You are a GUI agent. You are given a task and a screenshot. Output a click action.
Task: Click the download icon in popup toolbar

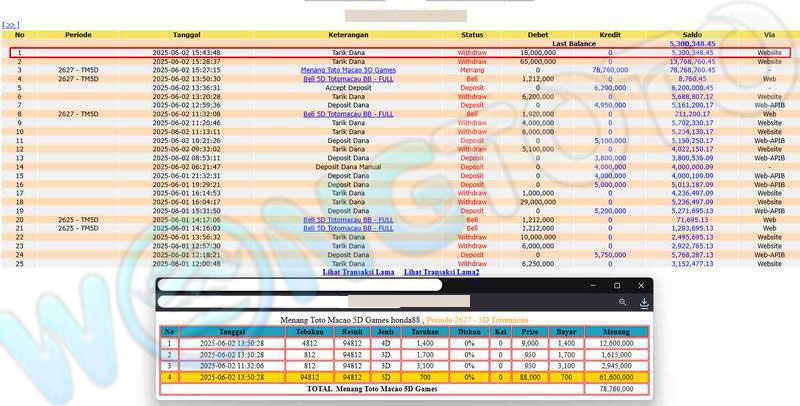tap(644, 302)
